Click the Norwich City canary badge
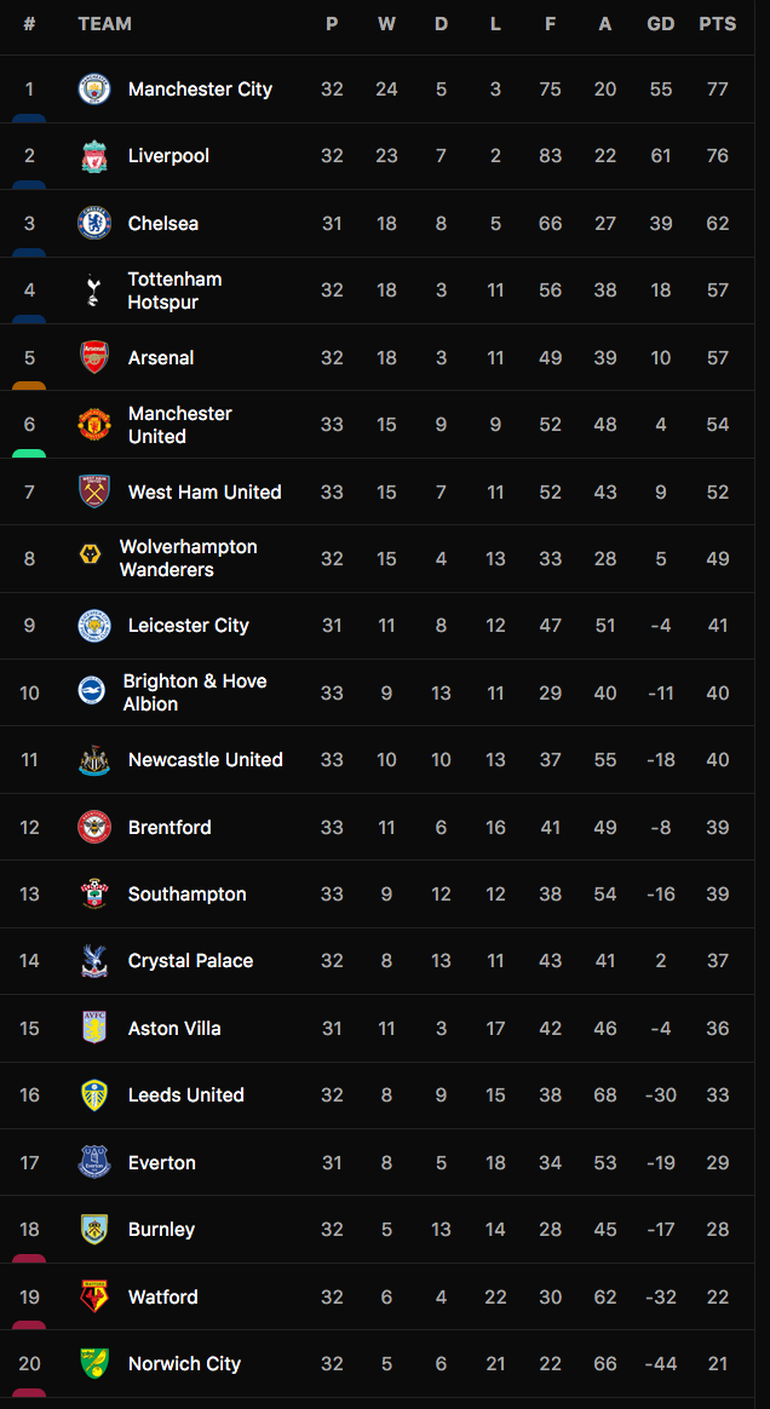This screenshot has height=1409, width=770. [94, 1364]
